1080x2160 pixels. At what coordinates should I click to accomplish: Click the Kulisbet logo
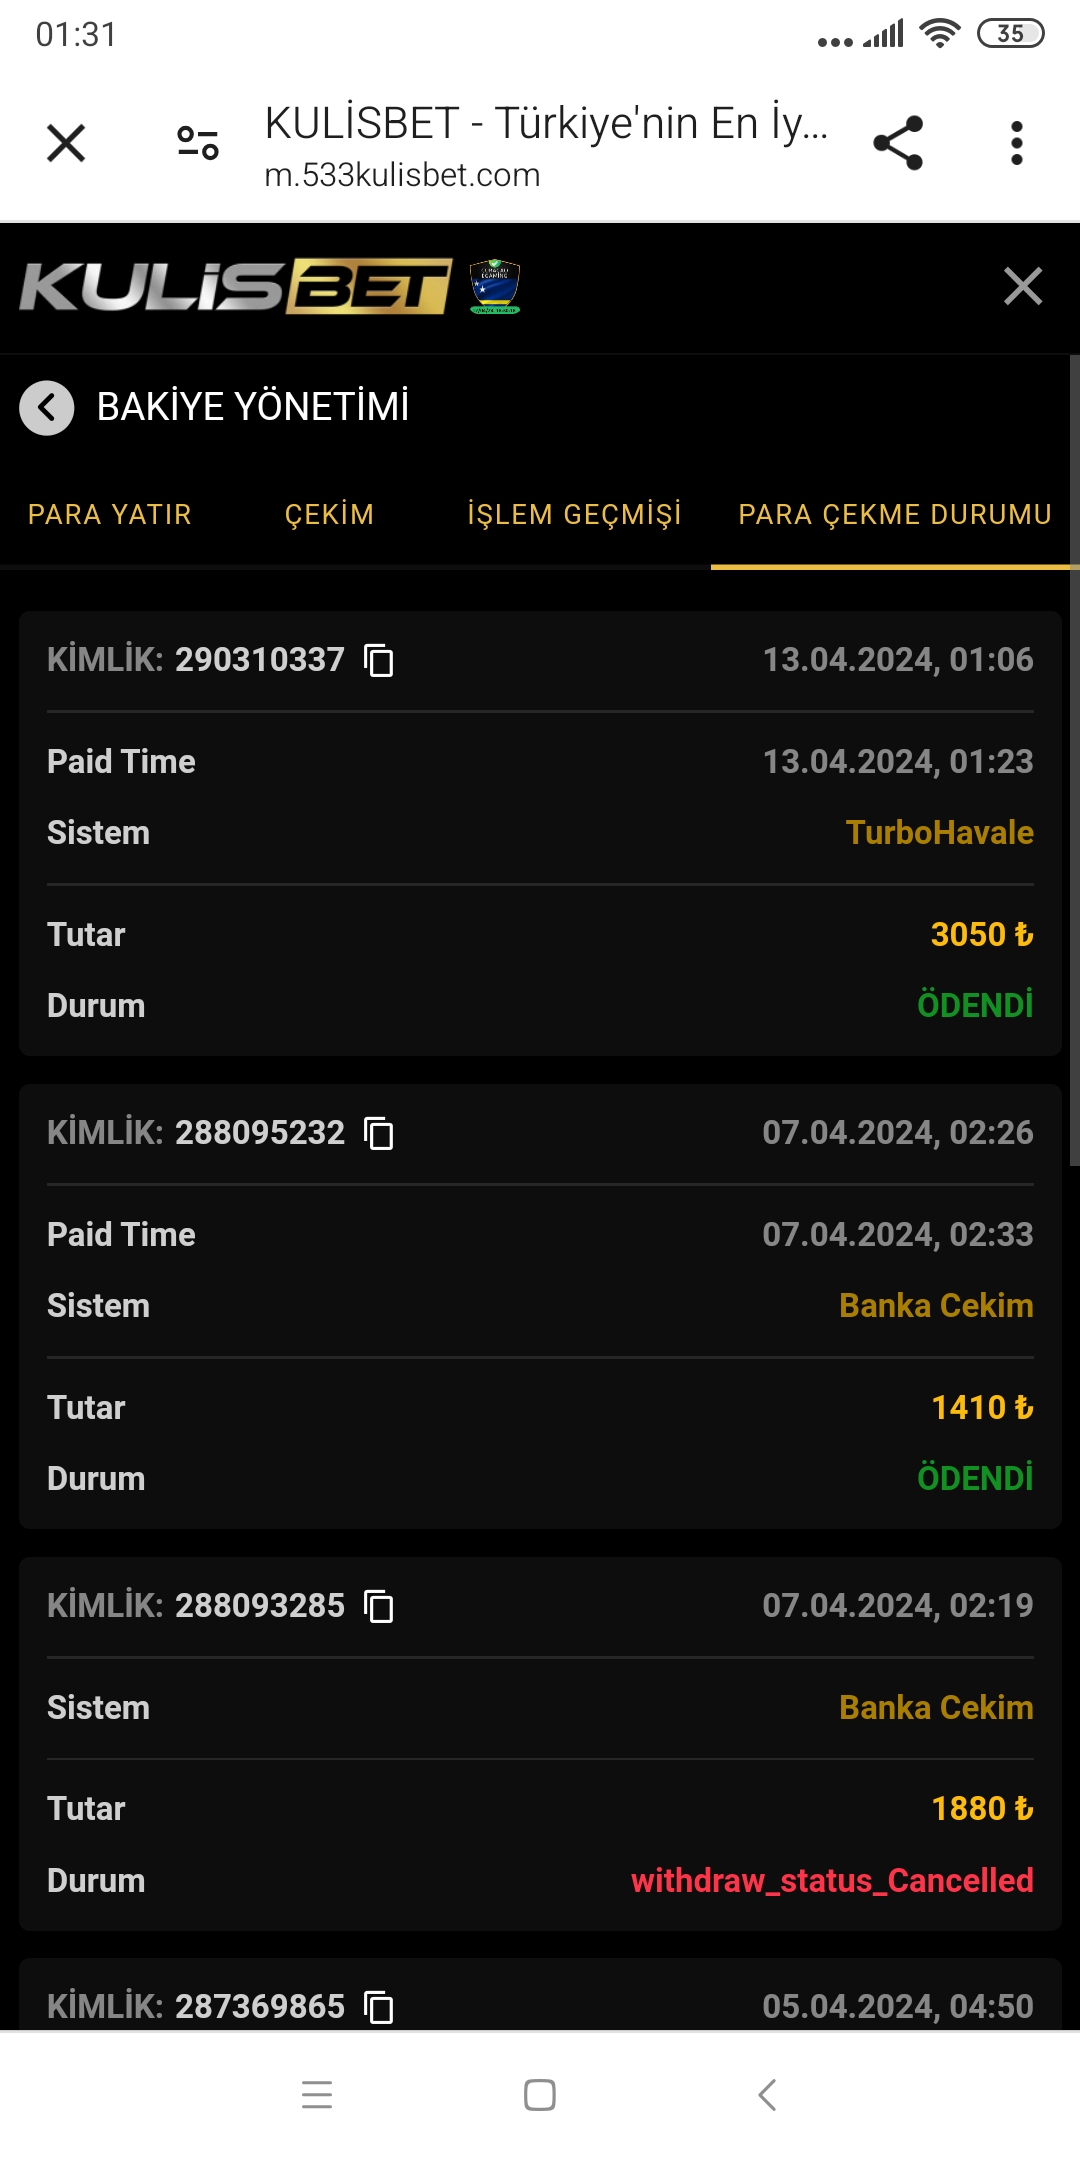click(x=235, y=287)
